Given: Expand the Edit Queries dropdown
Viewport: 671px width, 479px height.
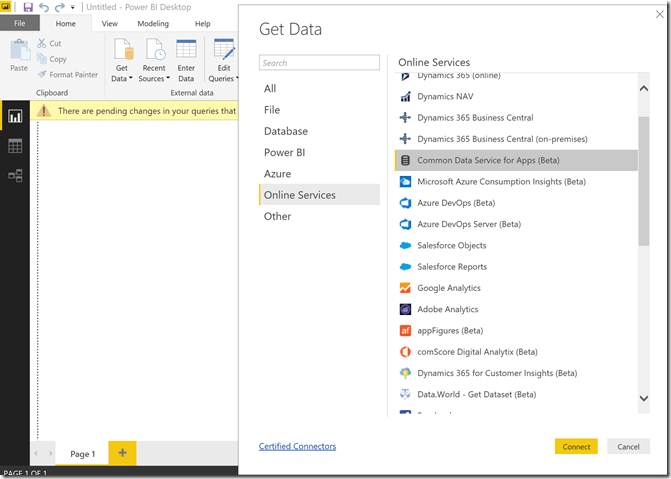Looking at the screenshot, I should click(222, 78).
